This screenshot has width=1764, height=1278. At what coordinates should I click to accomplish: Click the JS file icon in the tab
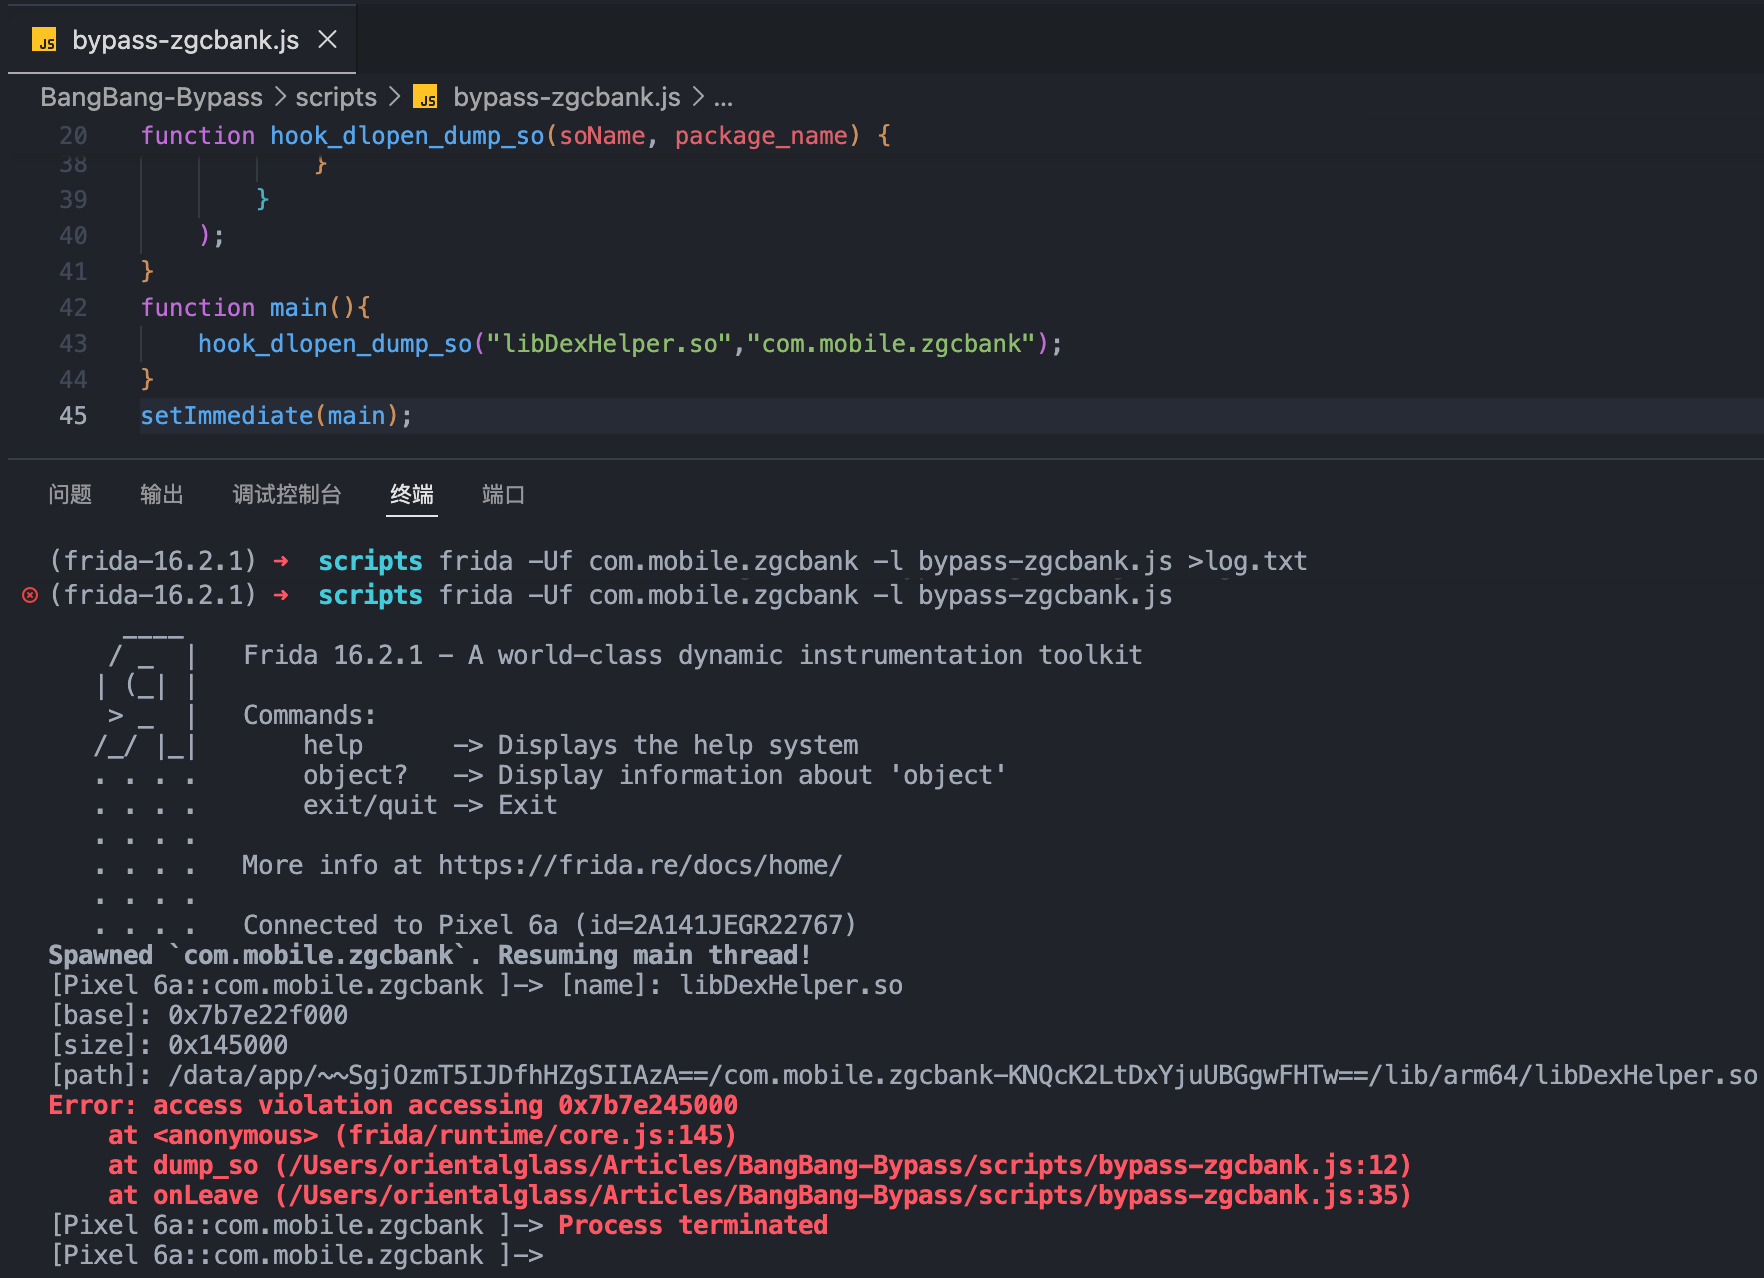[44, 40]
